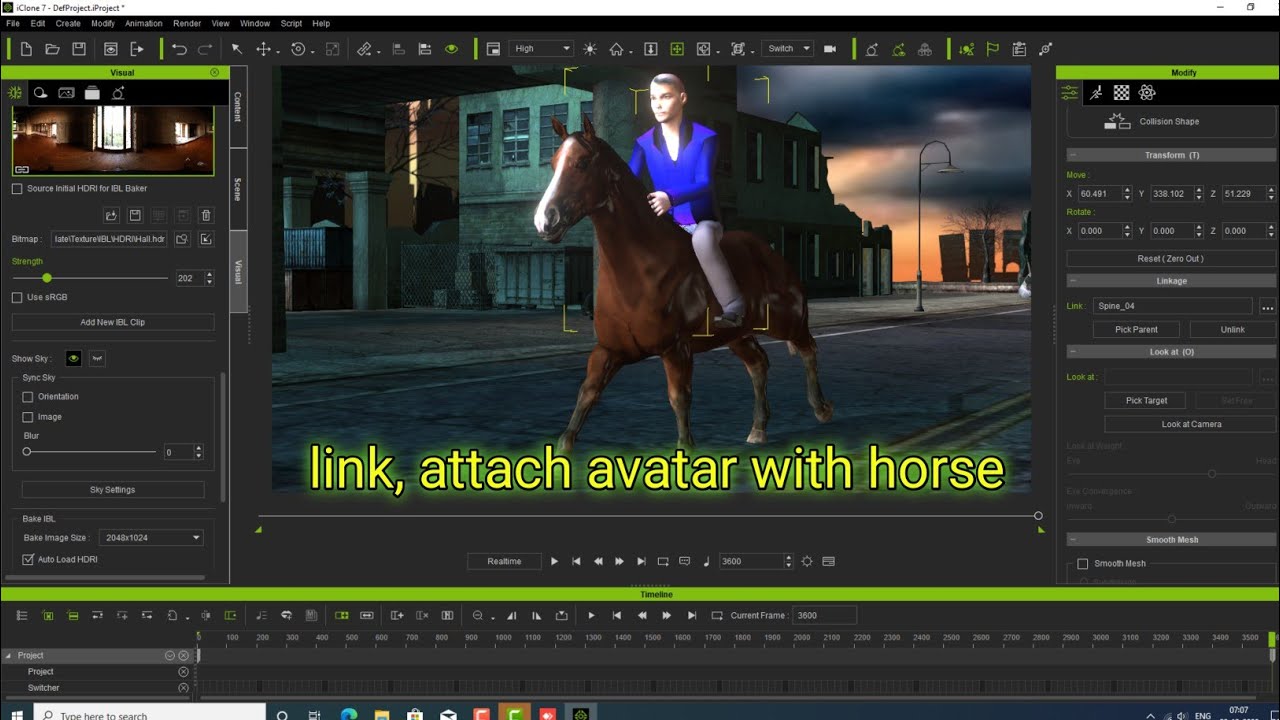This screenshot has height=720, width=1280.
Task: Undo the last action
Action: (179, 49)
